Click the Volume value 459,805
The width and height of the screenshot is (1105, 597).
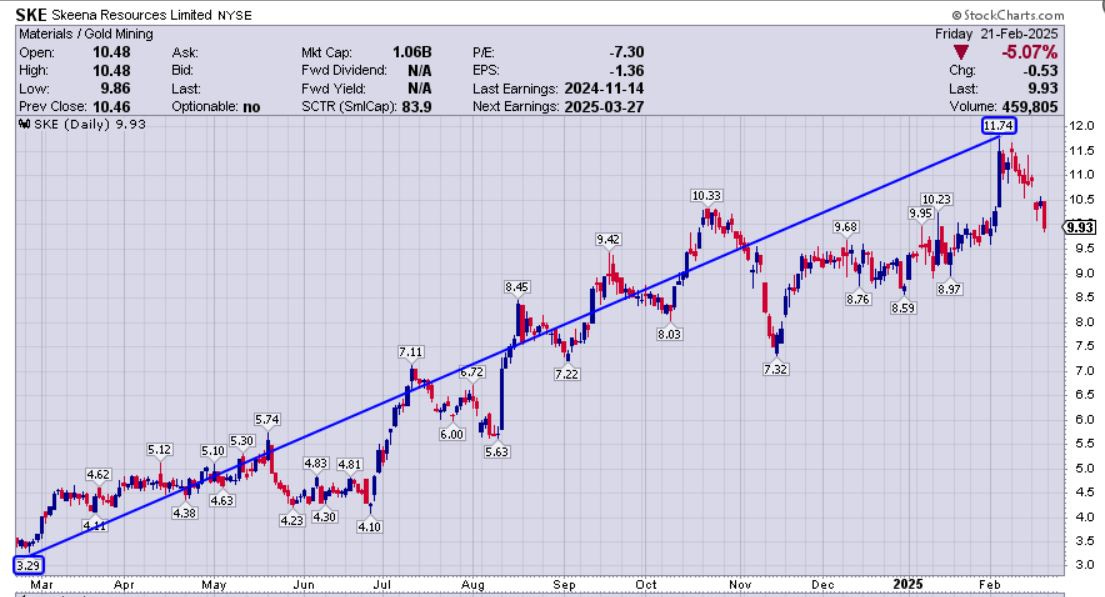click(1030, 106)
